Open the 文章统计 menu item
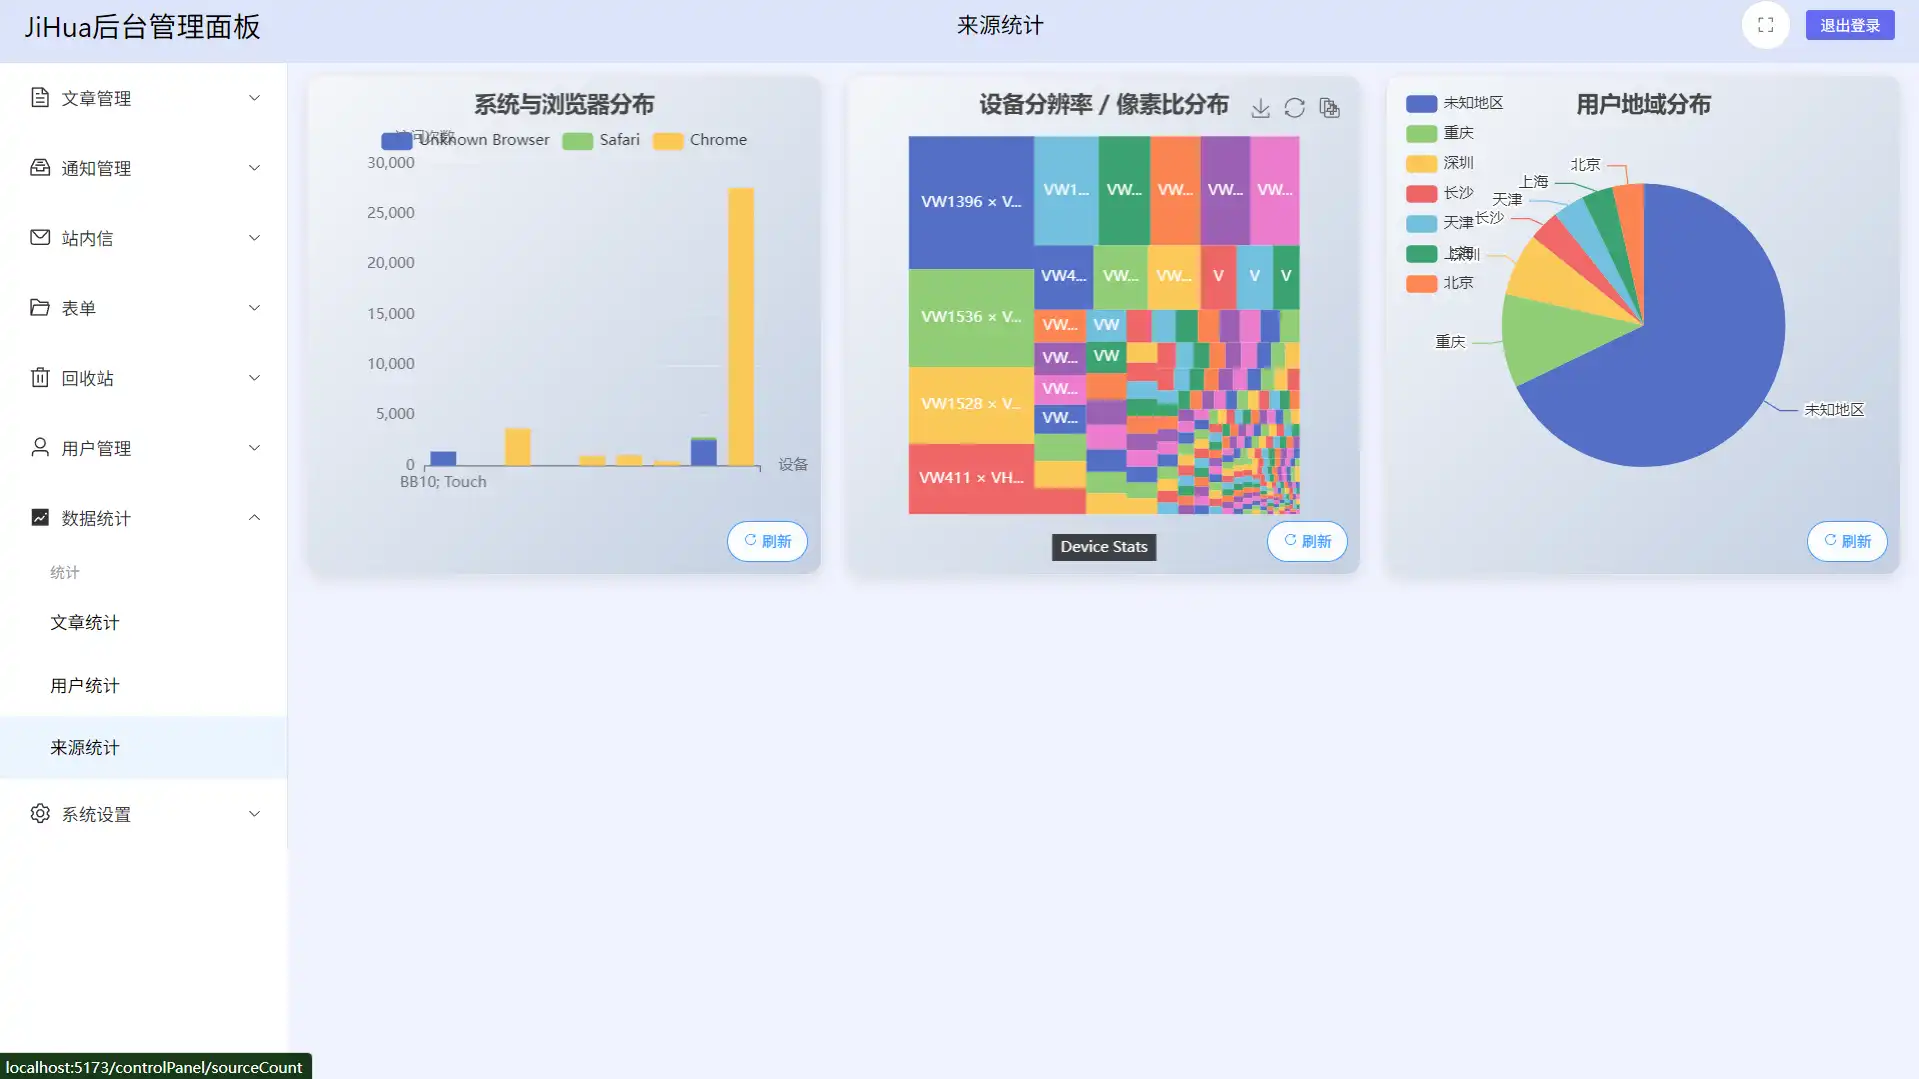Viewport: 1919px width, 1079px height. pyautogui.click(x=85, y=623)
